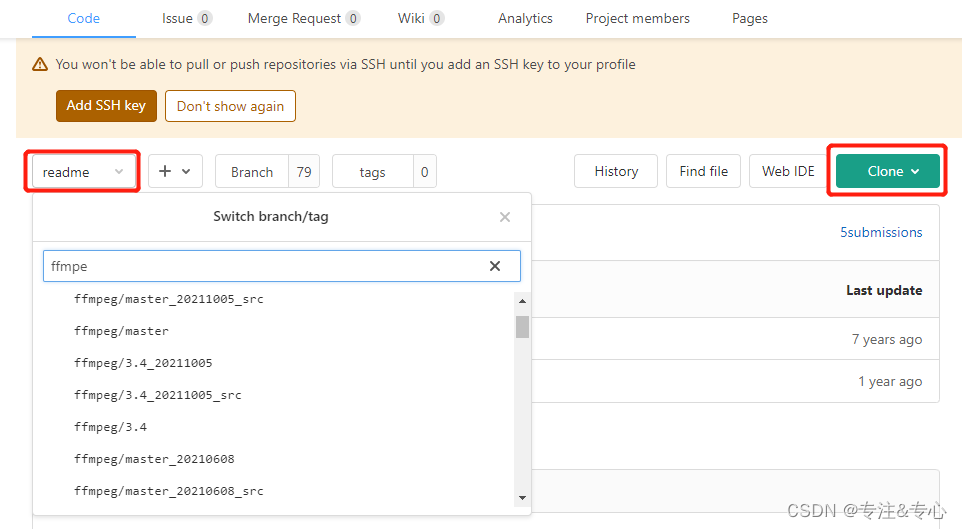Select branch ffmpeg/master
Screen dimensions: 962x529
coord(121,331)
